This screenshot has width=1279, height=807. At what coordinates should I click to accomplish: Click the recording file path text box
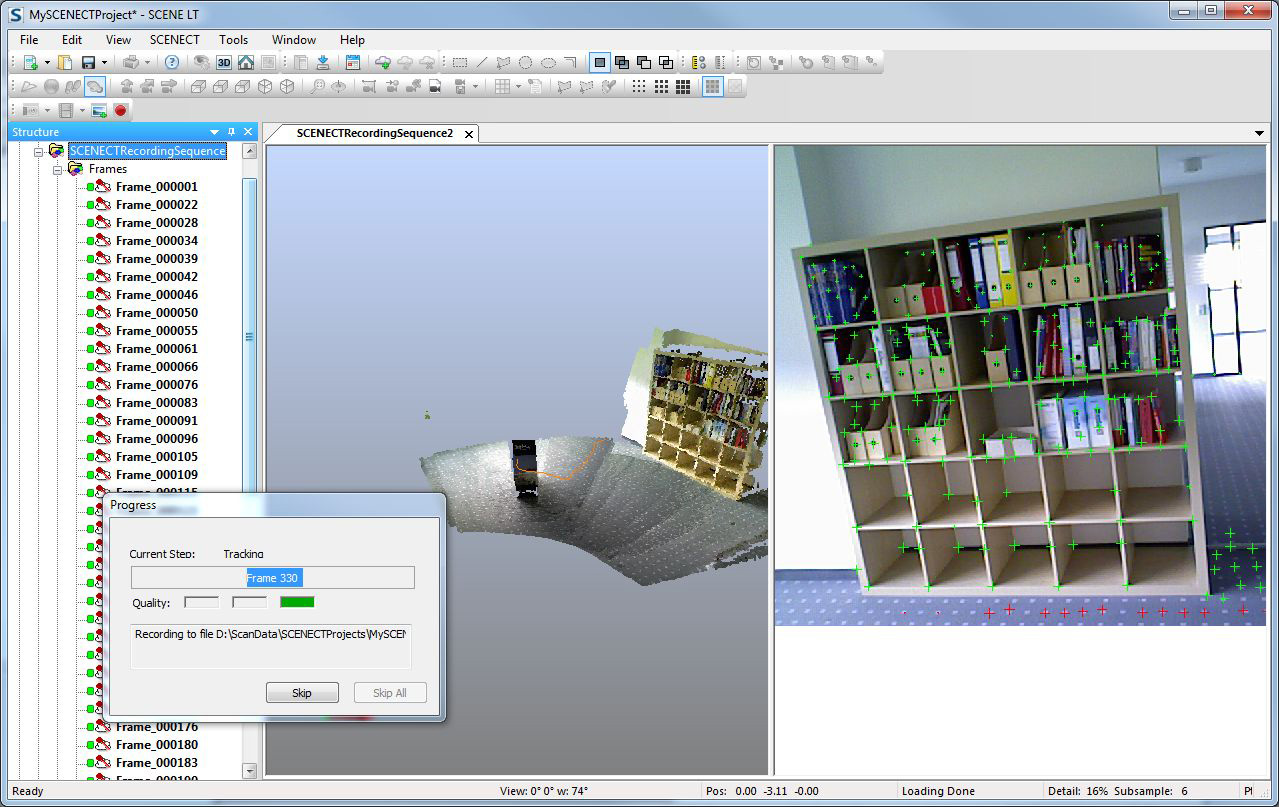[272, 647]
